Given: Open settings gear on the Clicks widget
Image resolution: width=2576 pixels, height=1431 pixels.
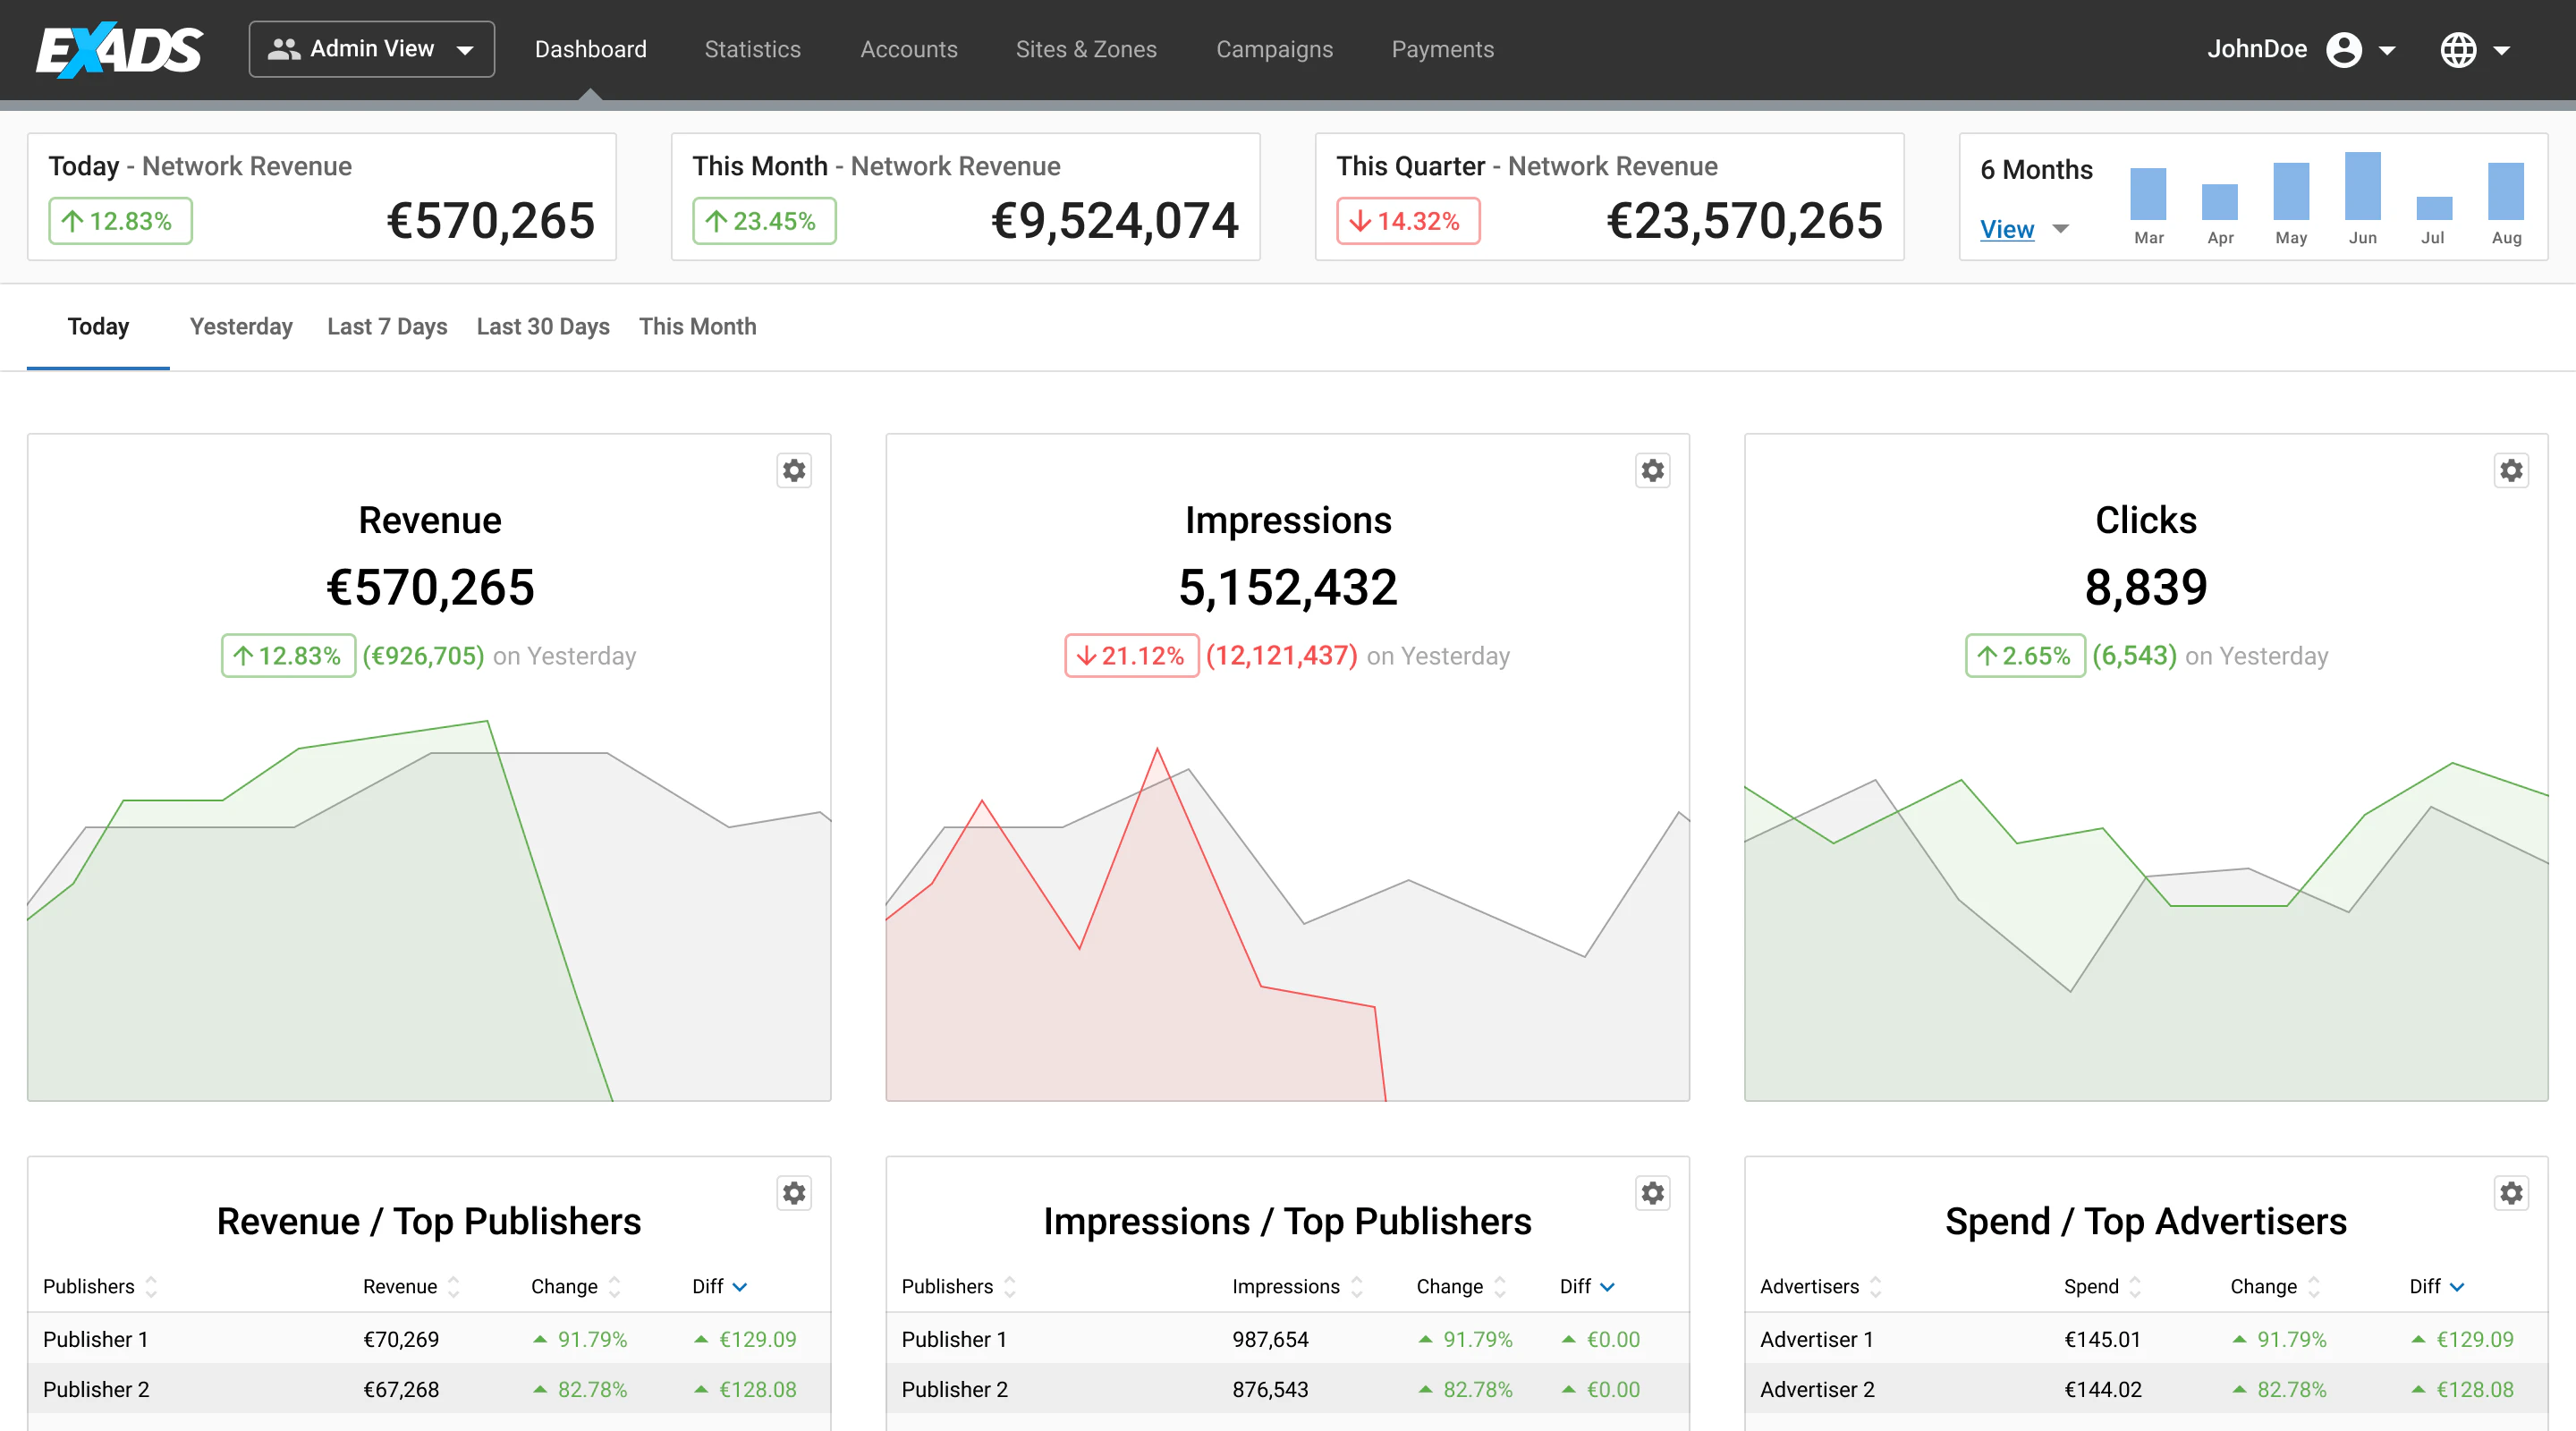Looking at the screenshot, I should click(x=2511, y=470).
